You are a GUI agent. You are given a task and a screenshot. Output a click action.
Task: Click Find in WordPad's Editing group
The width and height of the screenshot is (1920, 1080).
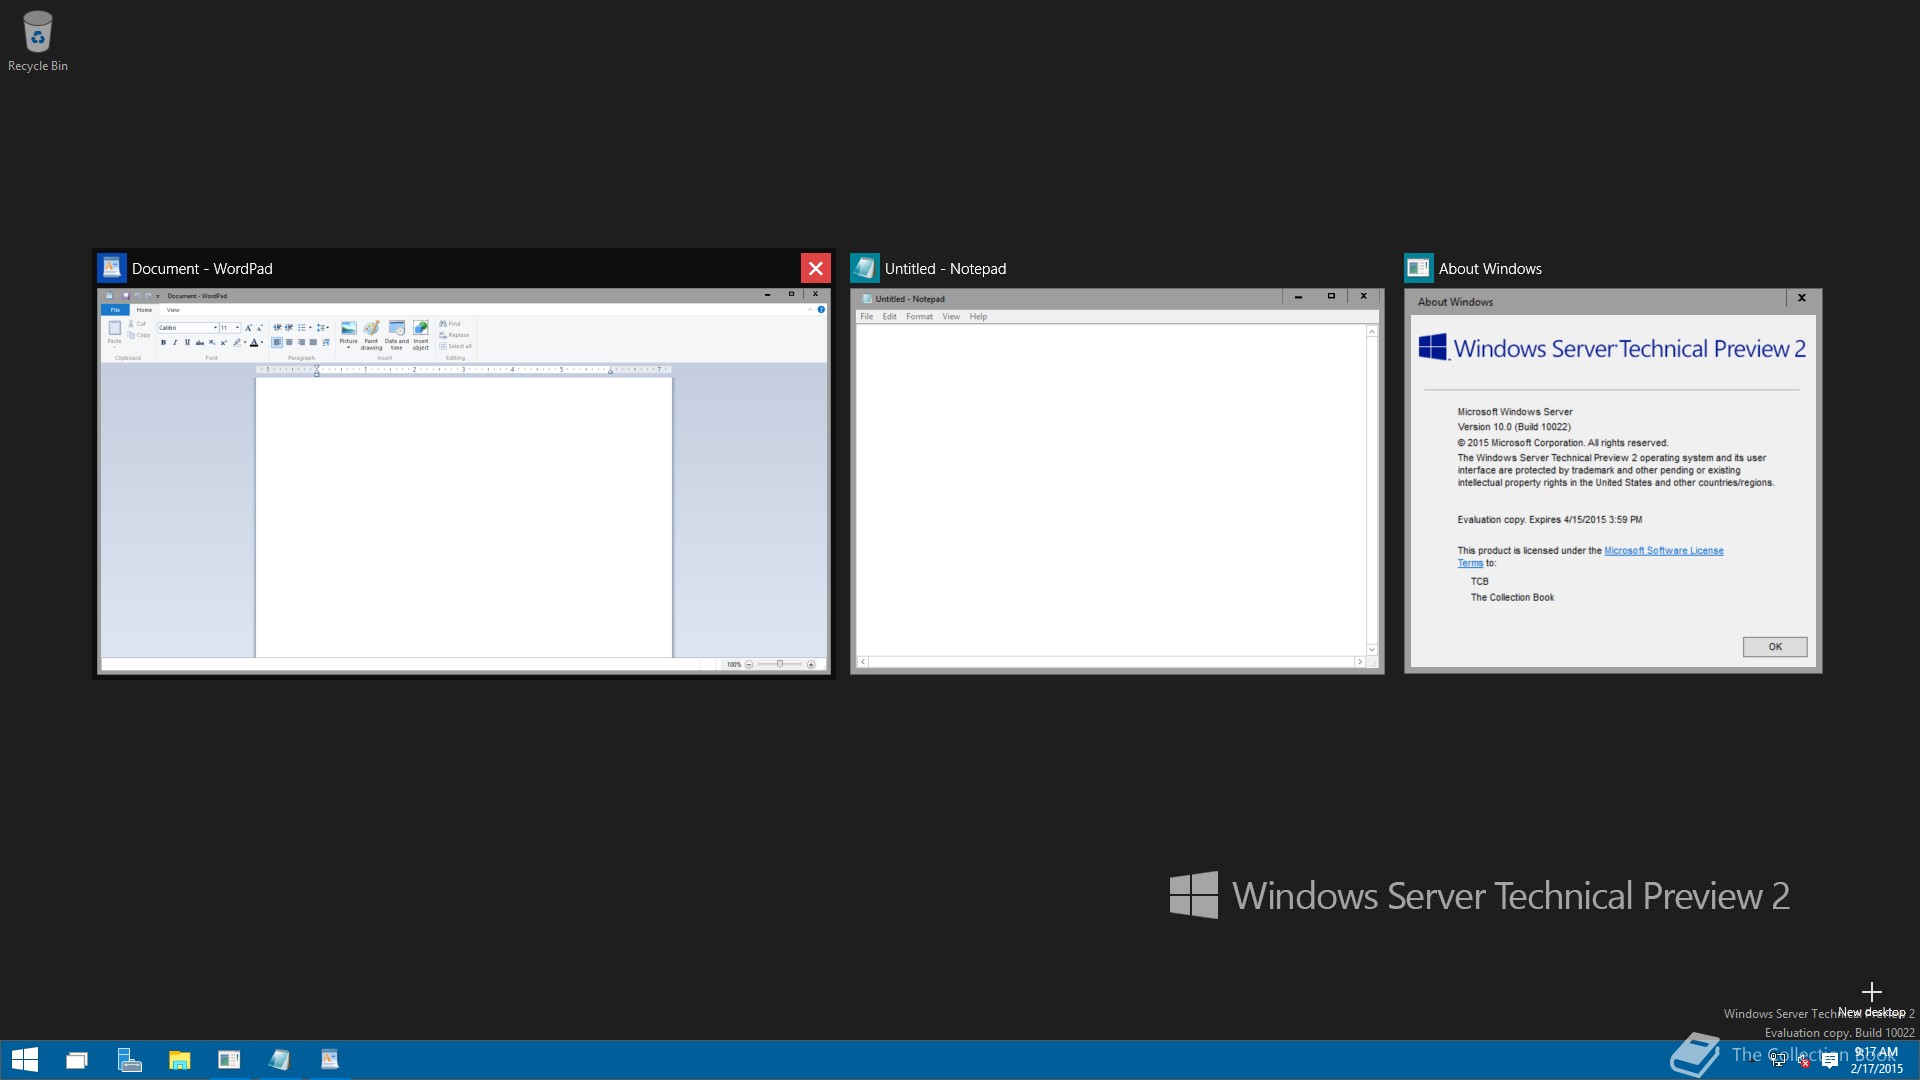[450, 324]
